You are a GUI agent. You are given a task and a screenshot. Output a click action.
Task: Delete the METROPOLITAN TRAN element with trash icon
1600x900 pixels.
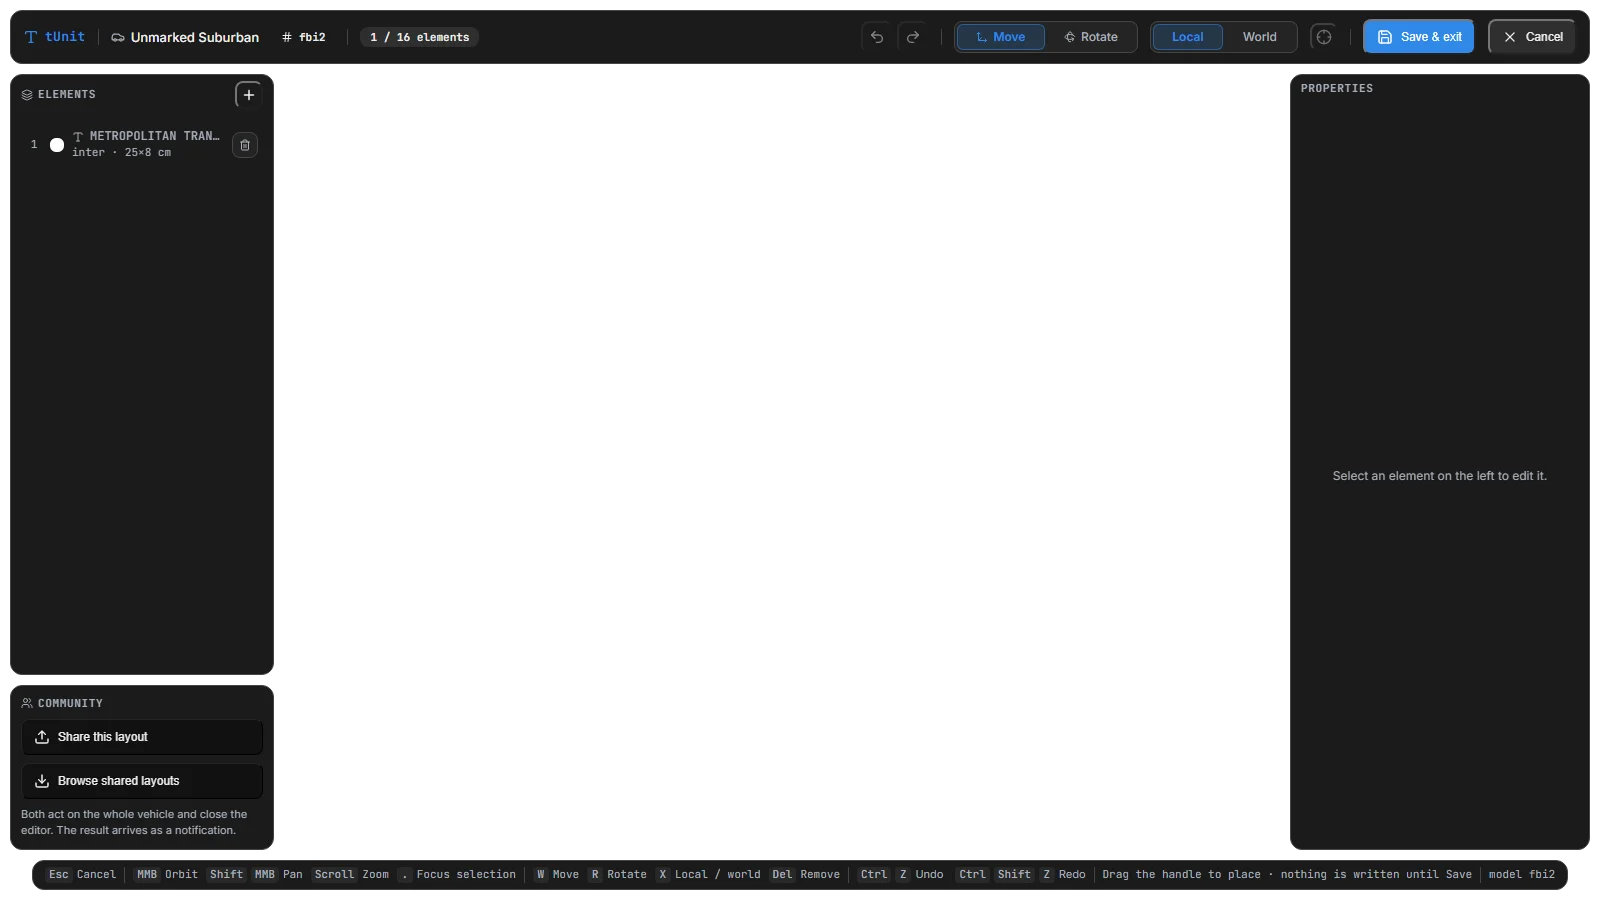[245, 145]
